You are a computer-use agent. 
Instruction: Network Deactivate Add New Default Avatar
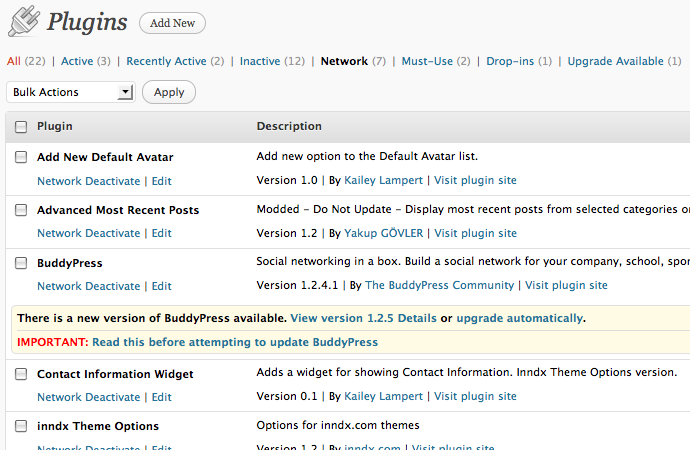tap(88, 181)
